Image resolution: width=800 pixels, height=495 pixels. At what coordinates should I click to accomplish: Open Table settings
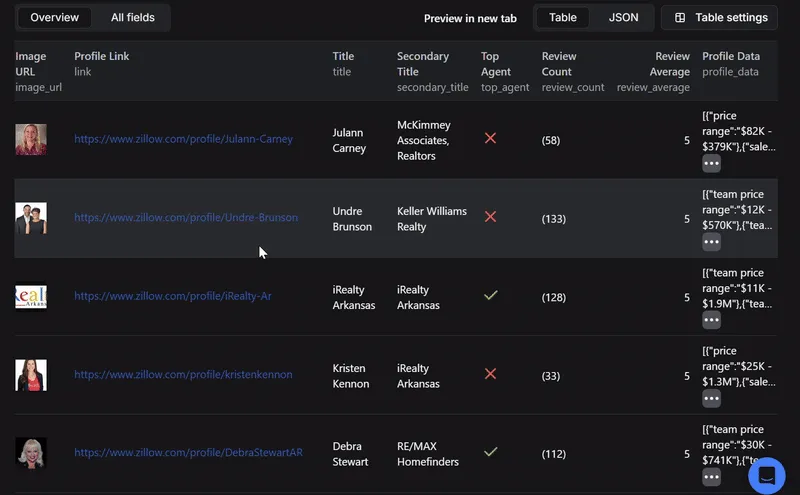point(719,18)
